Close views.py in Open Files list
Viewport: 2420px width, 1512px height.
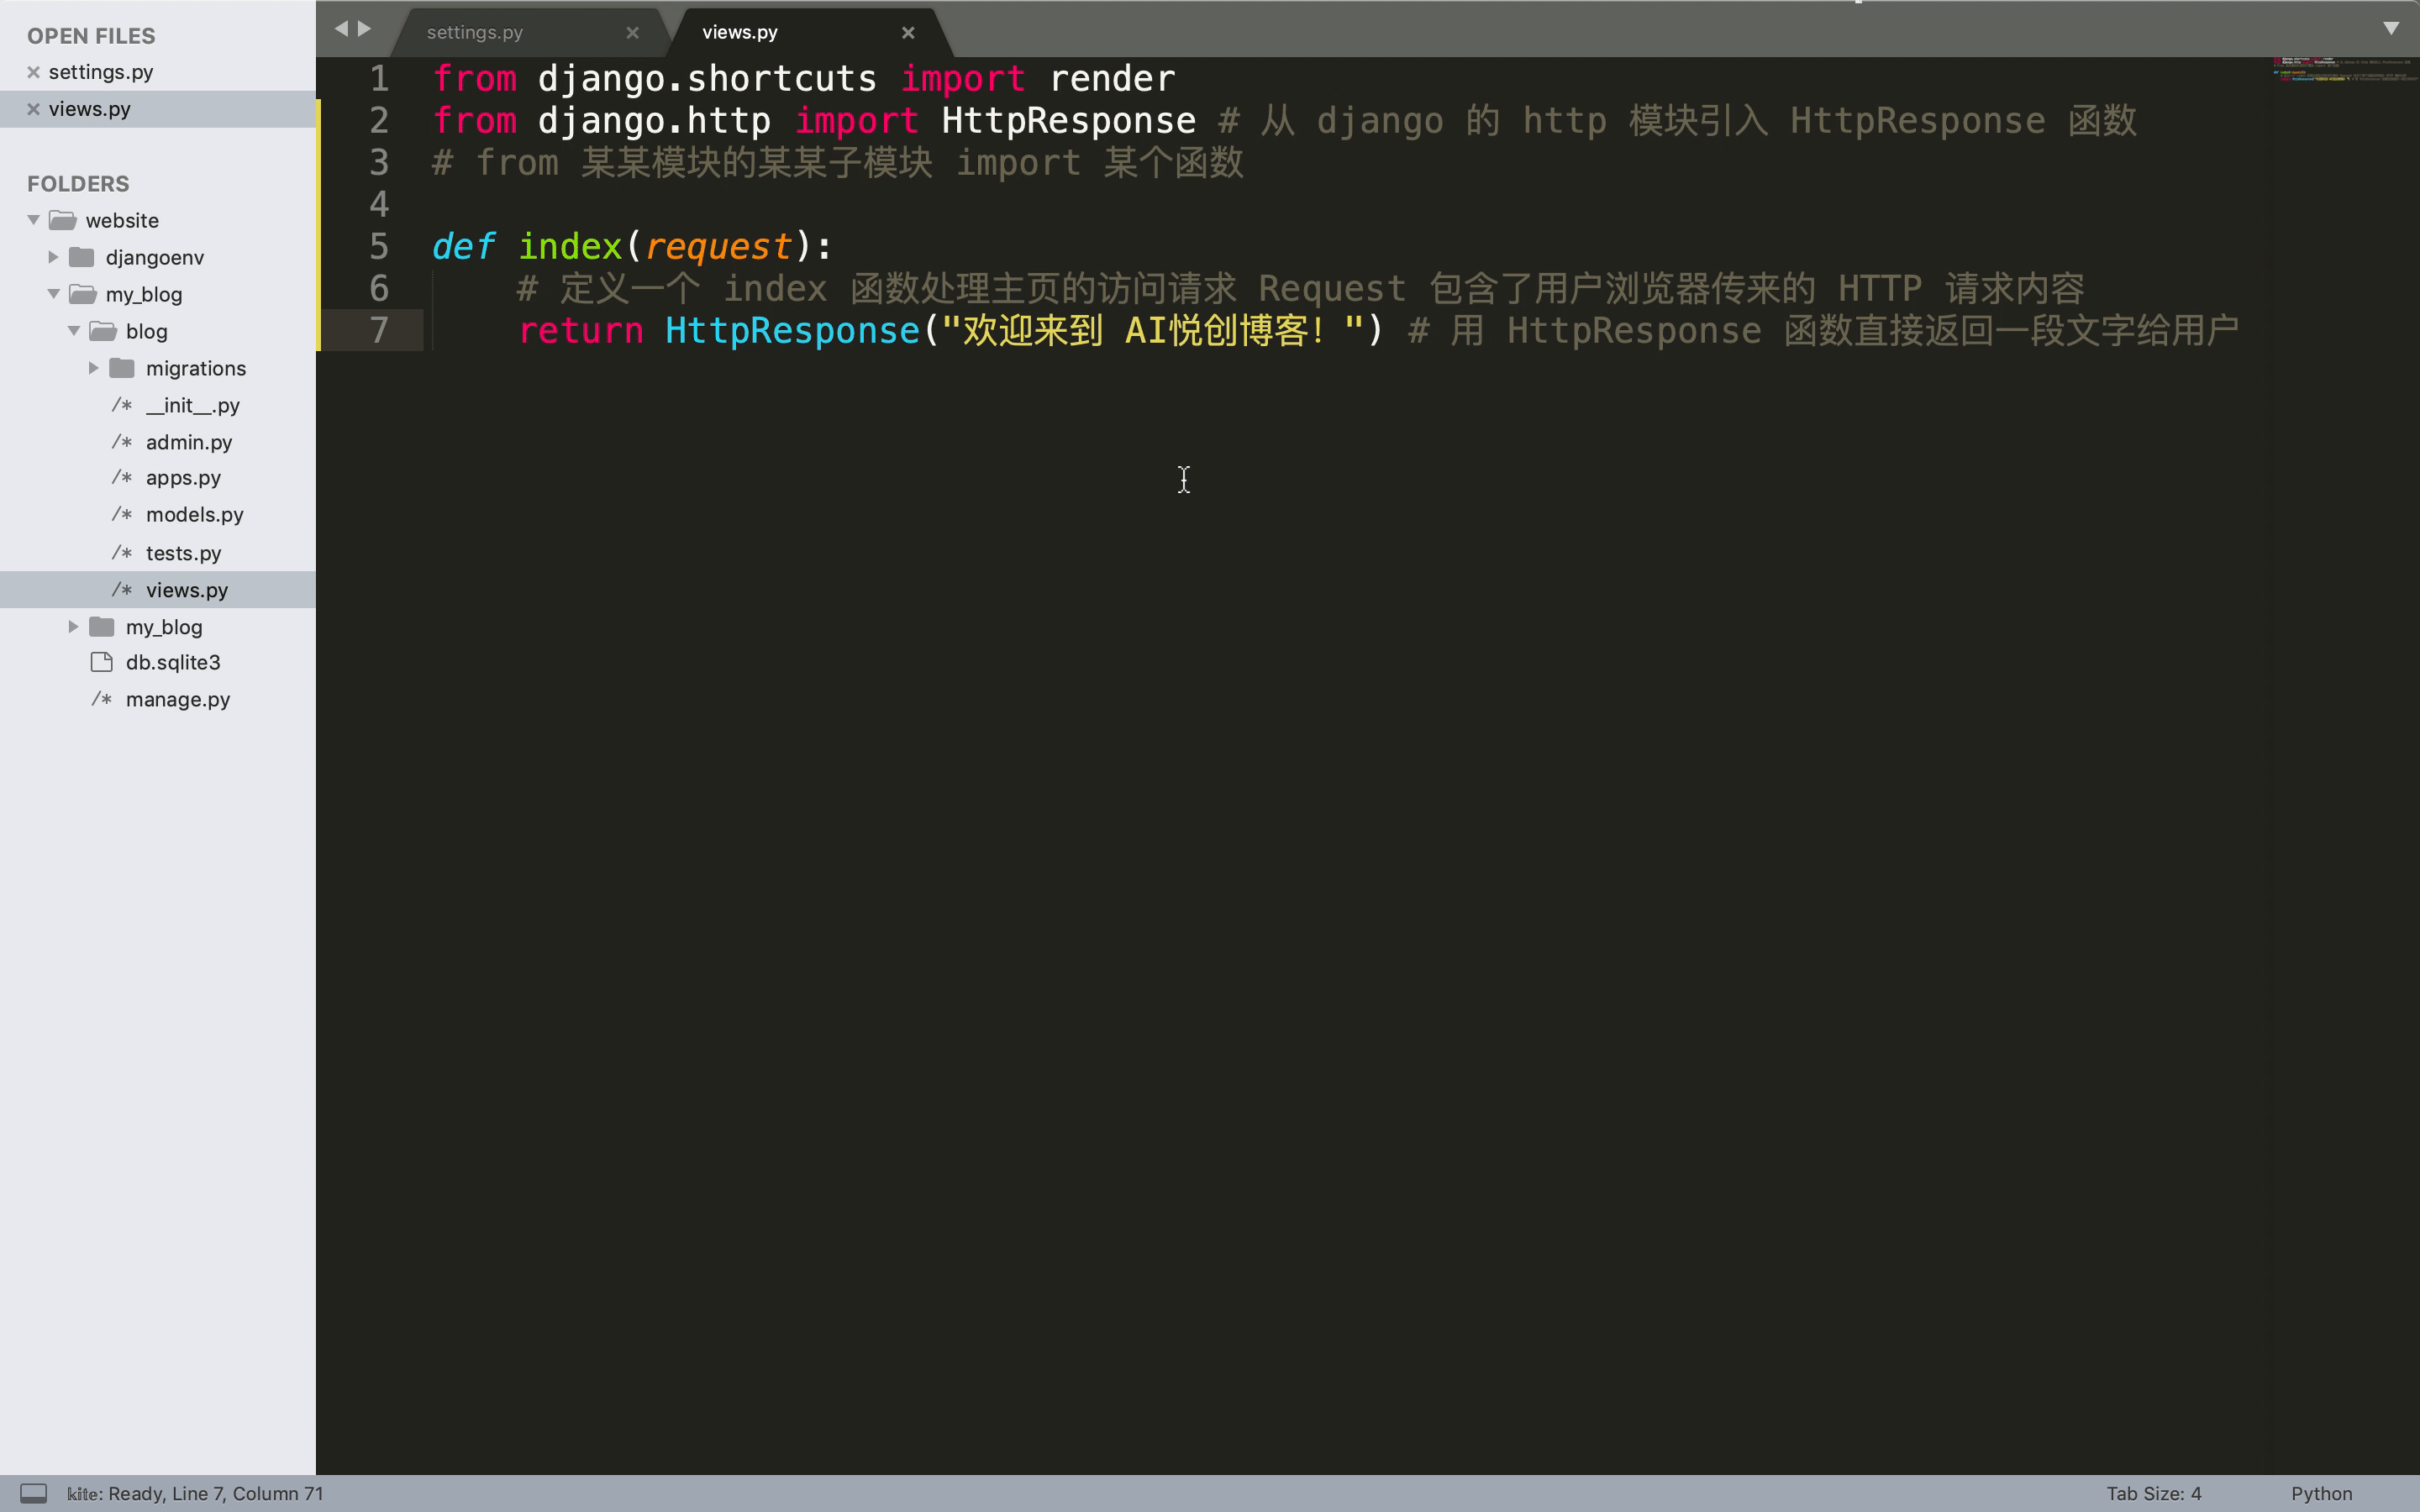coord(33,109)
